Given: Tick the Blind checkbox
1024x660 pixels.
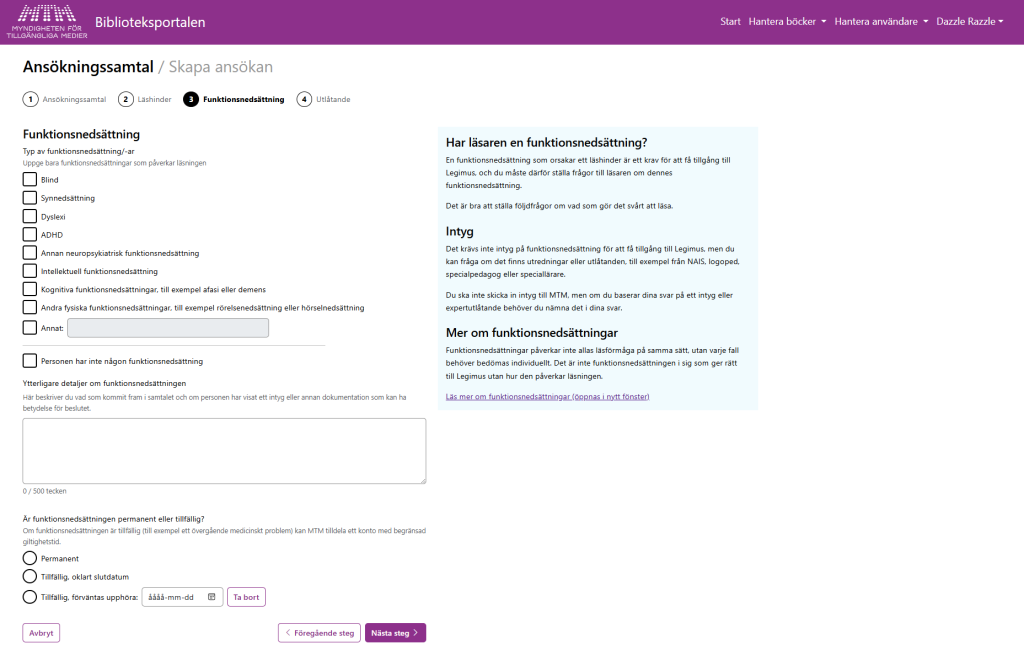Looking at the screenshot, I should 30,180.
